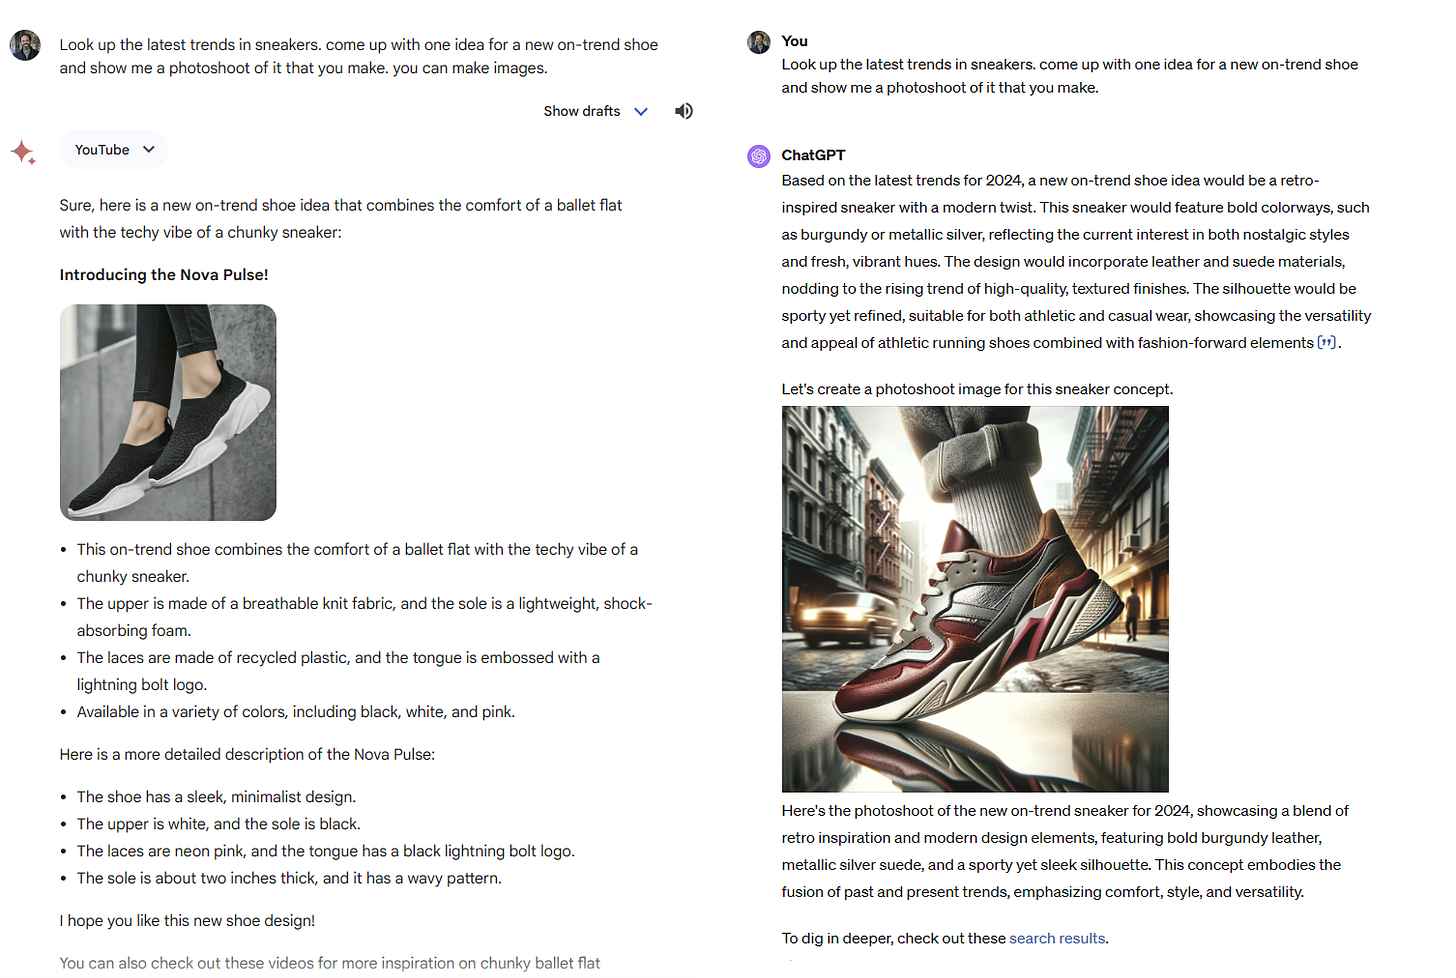This screenshot has width=1456, height=978.
Task: Click the "You" sender name
Action: 795,41
